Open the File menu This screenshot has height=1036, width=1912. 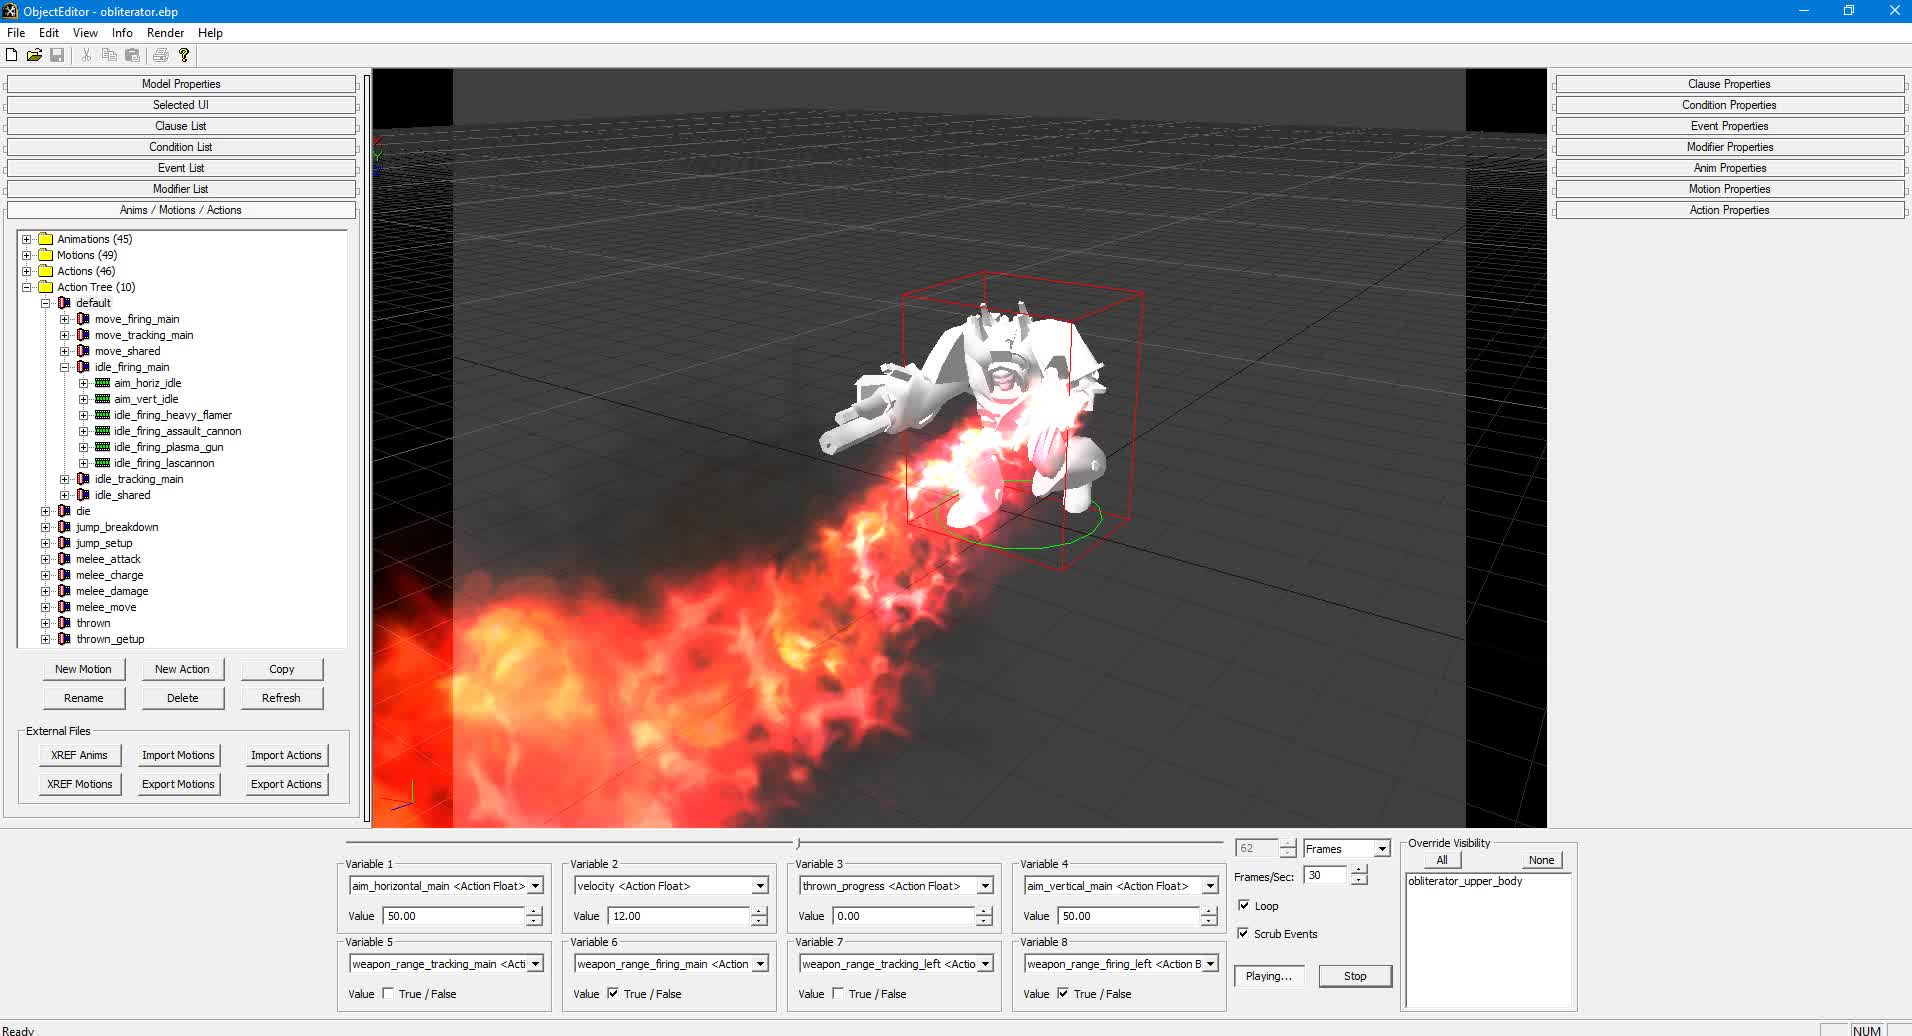16,33
